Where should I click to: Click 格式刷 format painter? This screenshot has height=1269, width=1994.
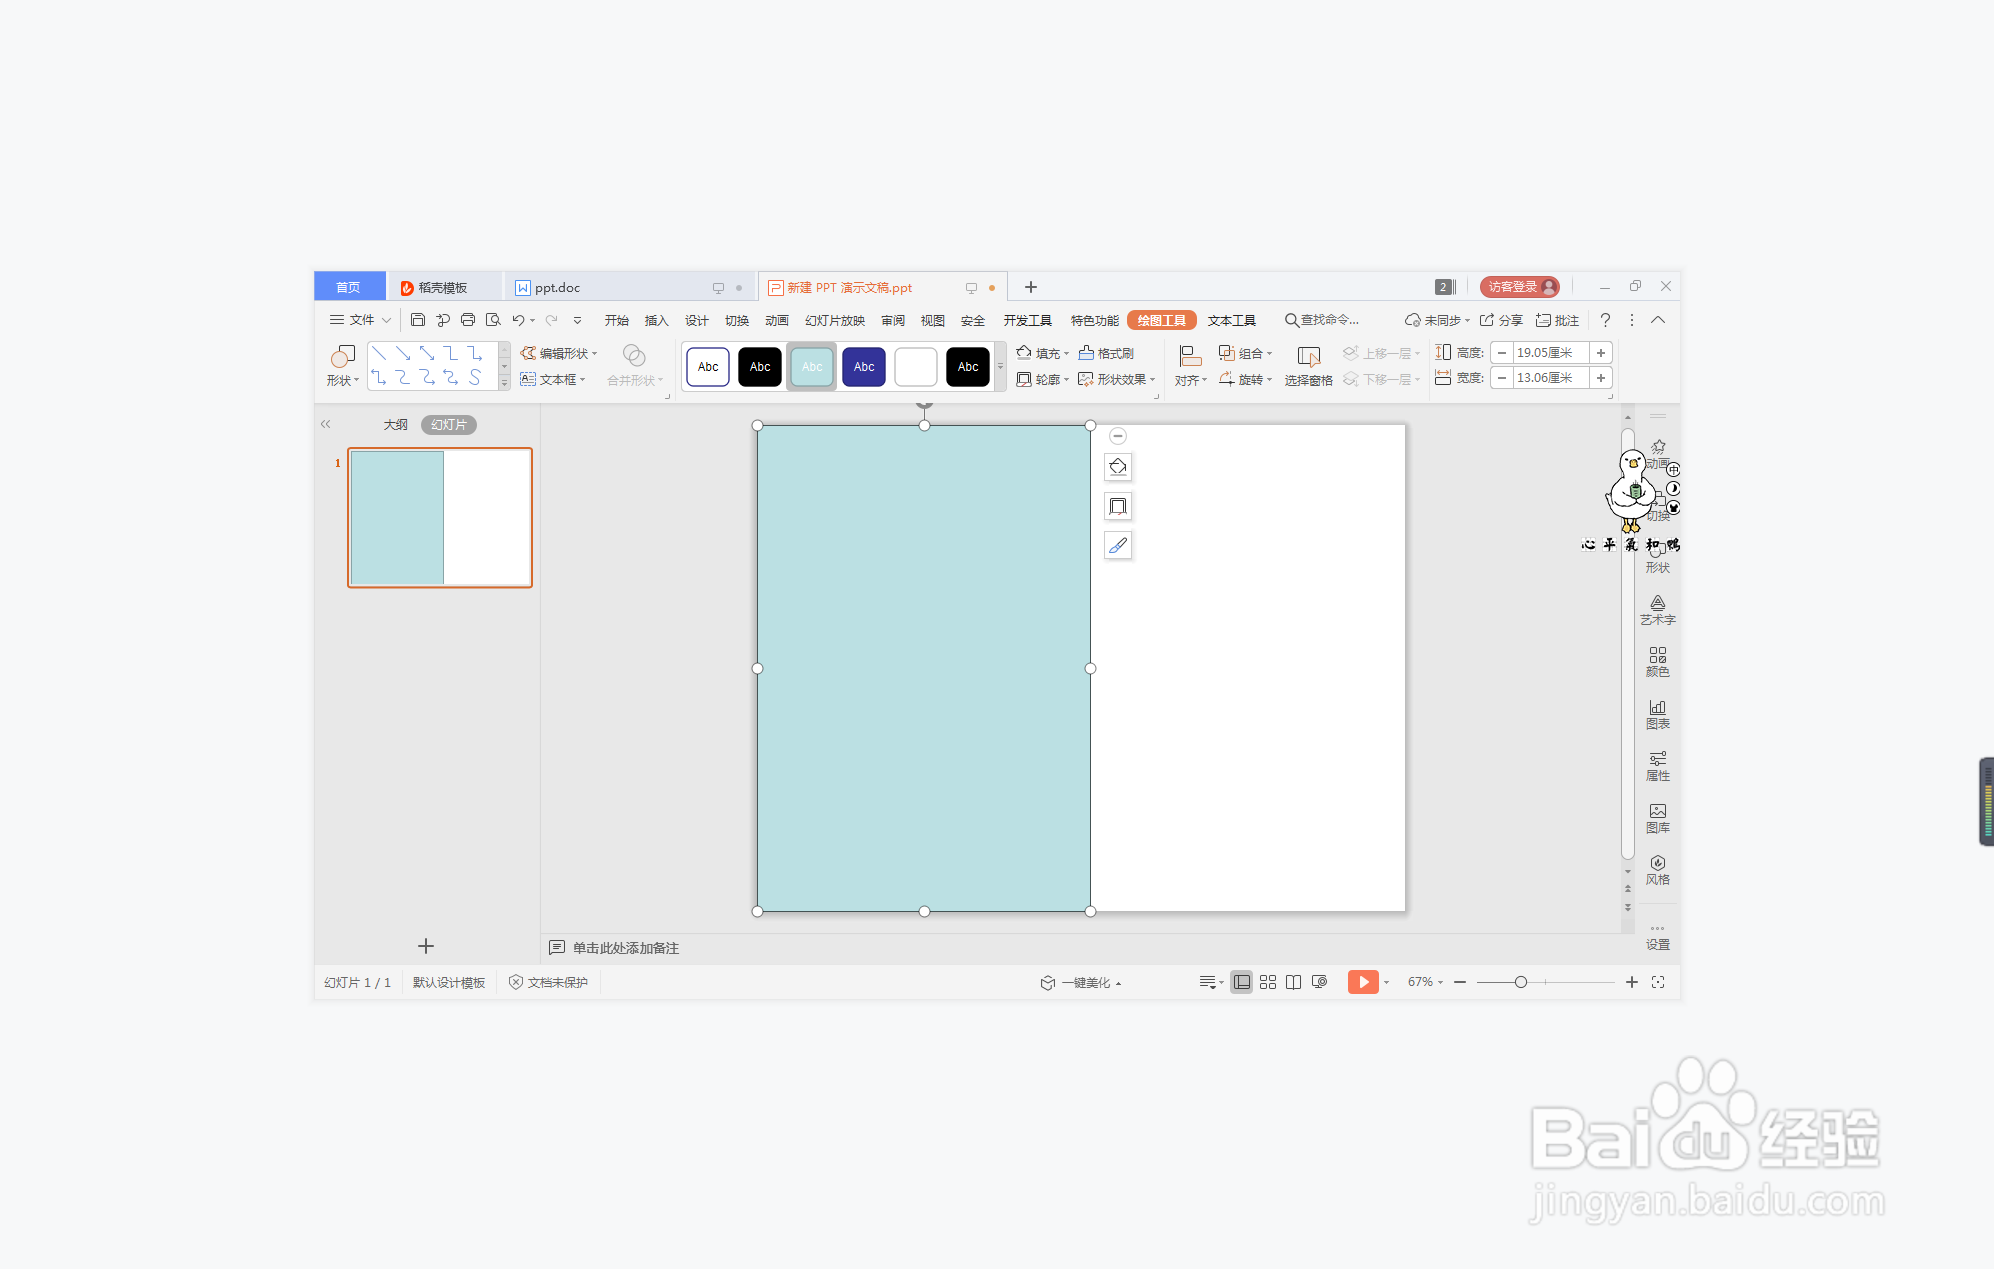[1106, 353]
